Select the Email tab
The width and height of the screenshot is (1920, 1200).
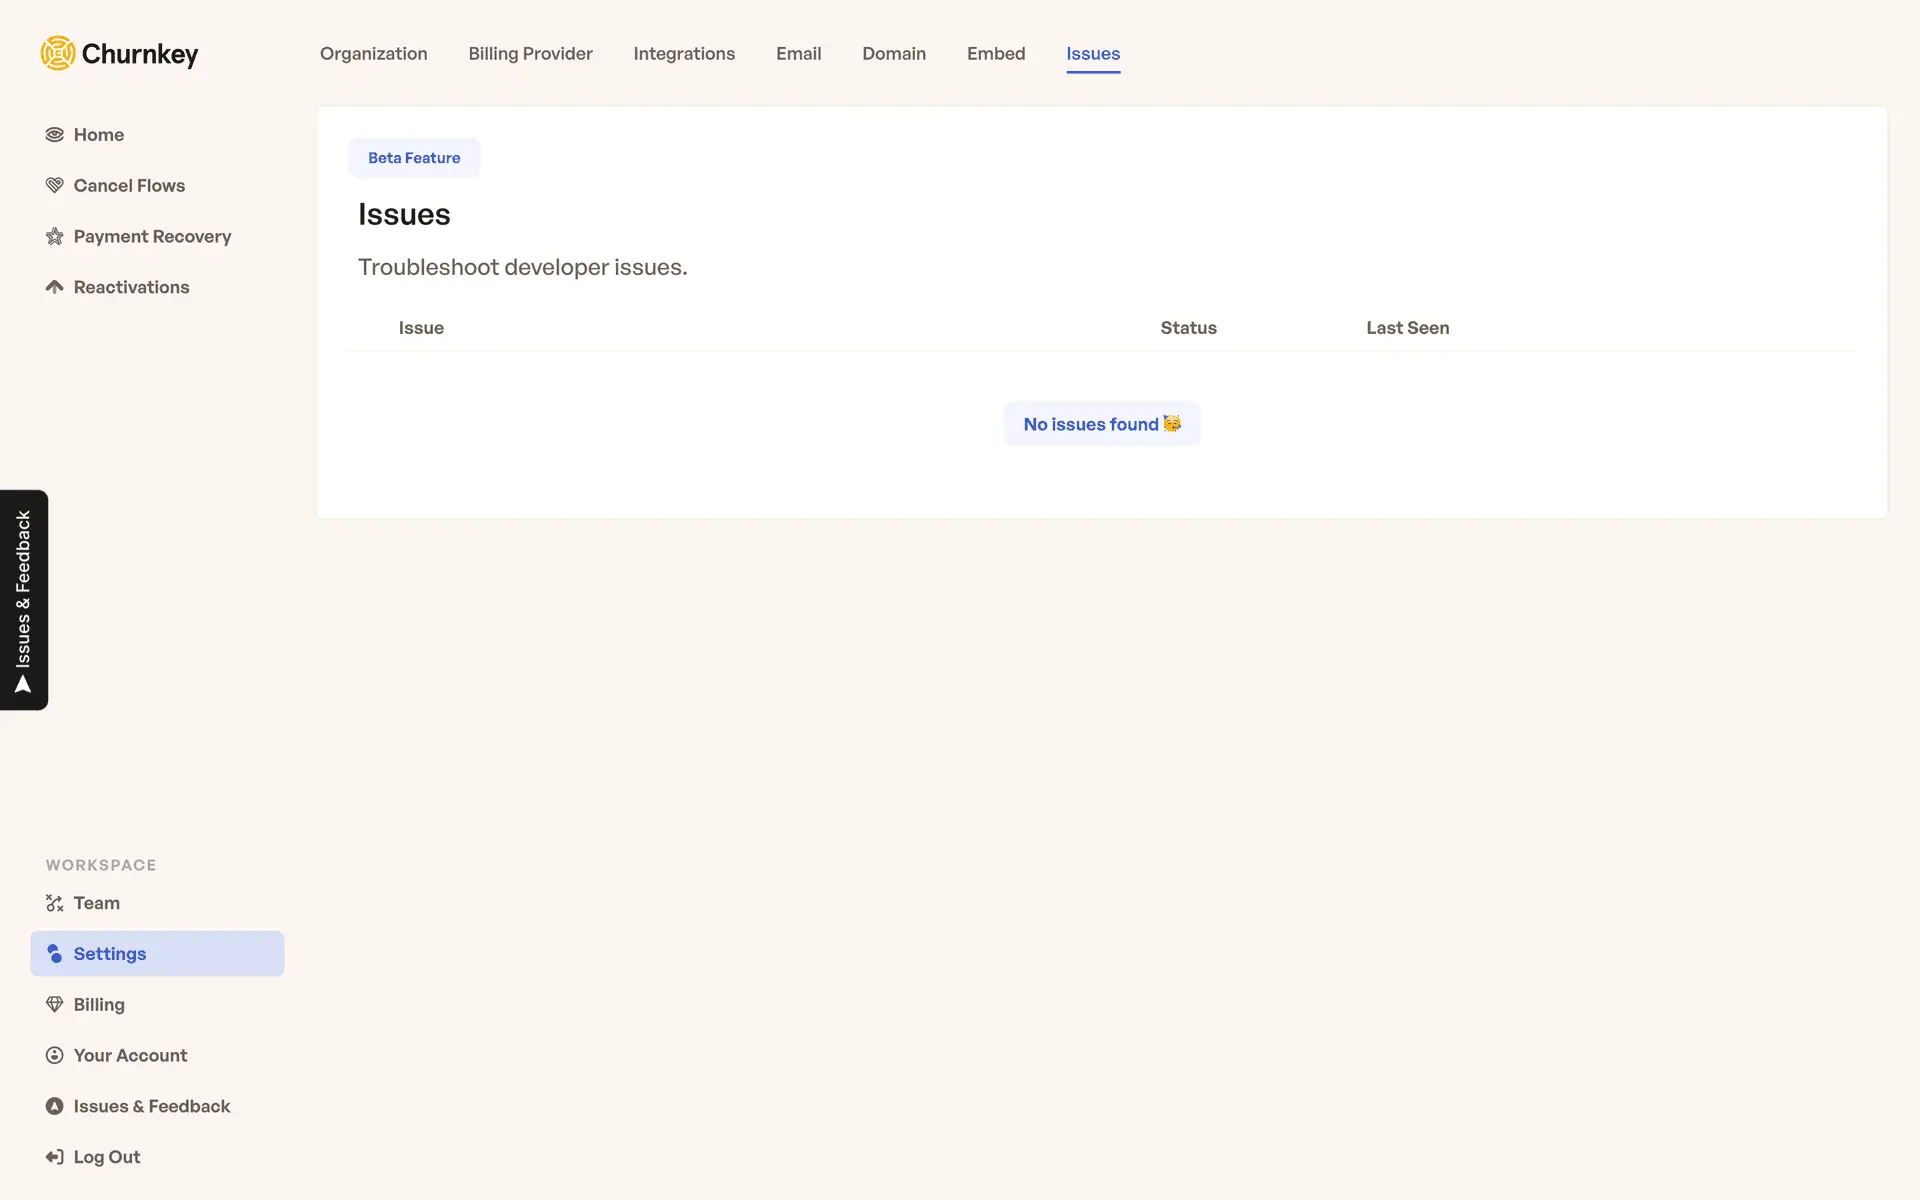click(x=798, y=54)
